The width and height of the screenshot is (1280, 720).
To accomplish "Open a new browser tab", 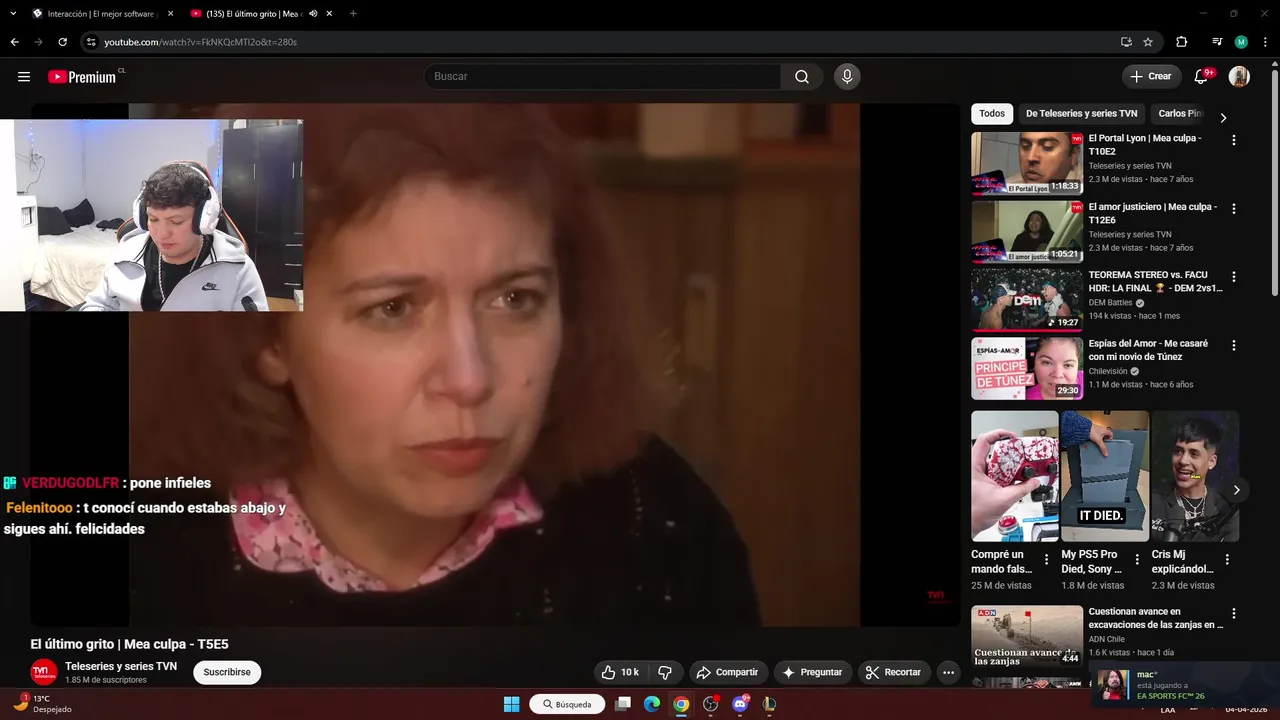I will coord(353,14).
